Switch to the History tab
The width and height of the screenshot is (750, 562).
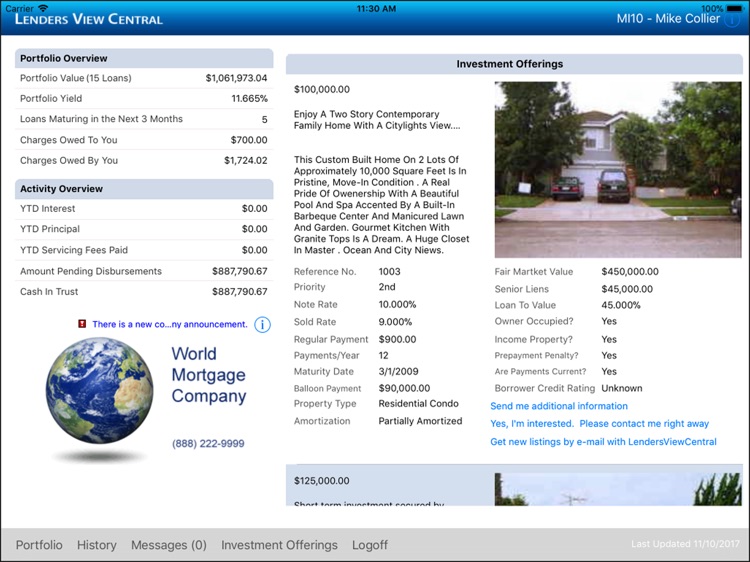click(x=97, y=545)
